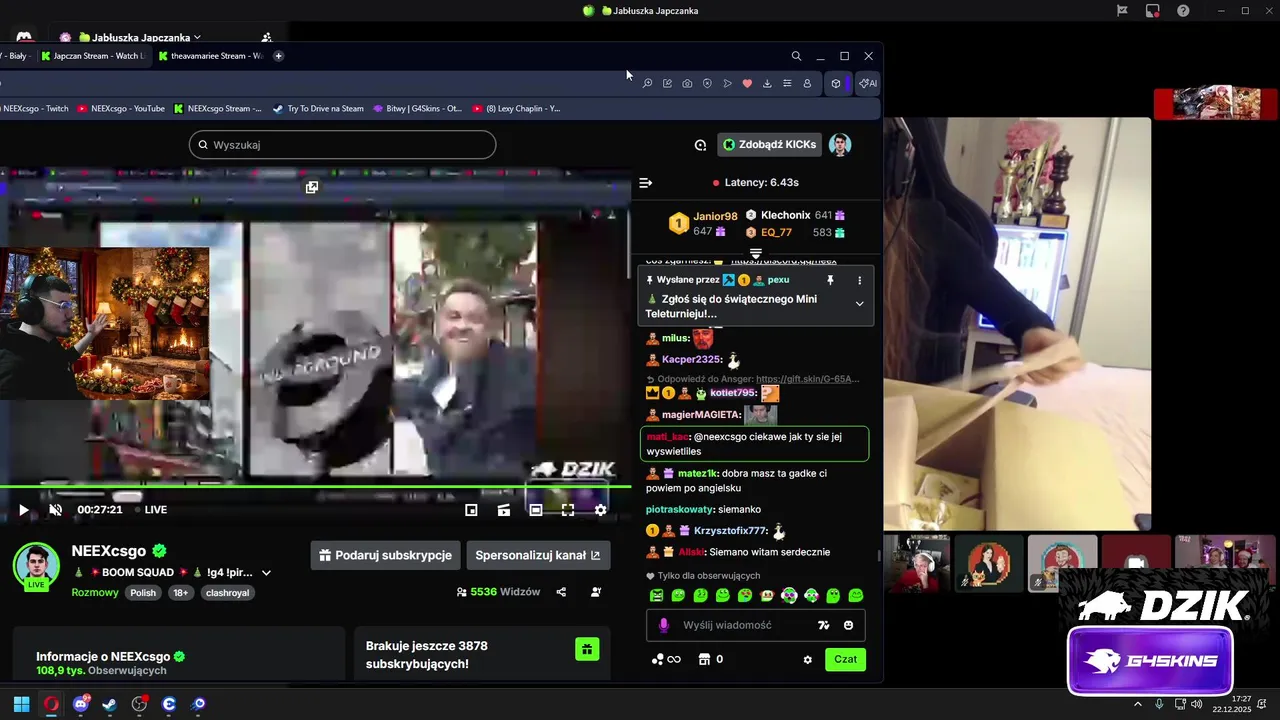Click the tray volume speaker icon
Screen dimensions: 1280x720
(1197, 704)
